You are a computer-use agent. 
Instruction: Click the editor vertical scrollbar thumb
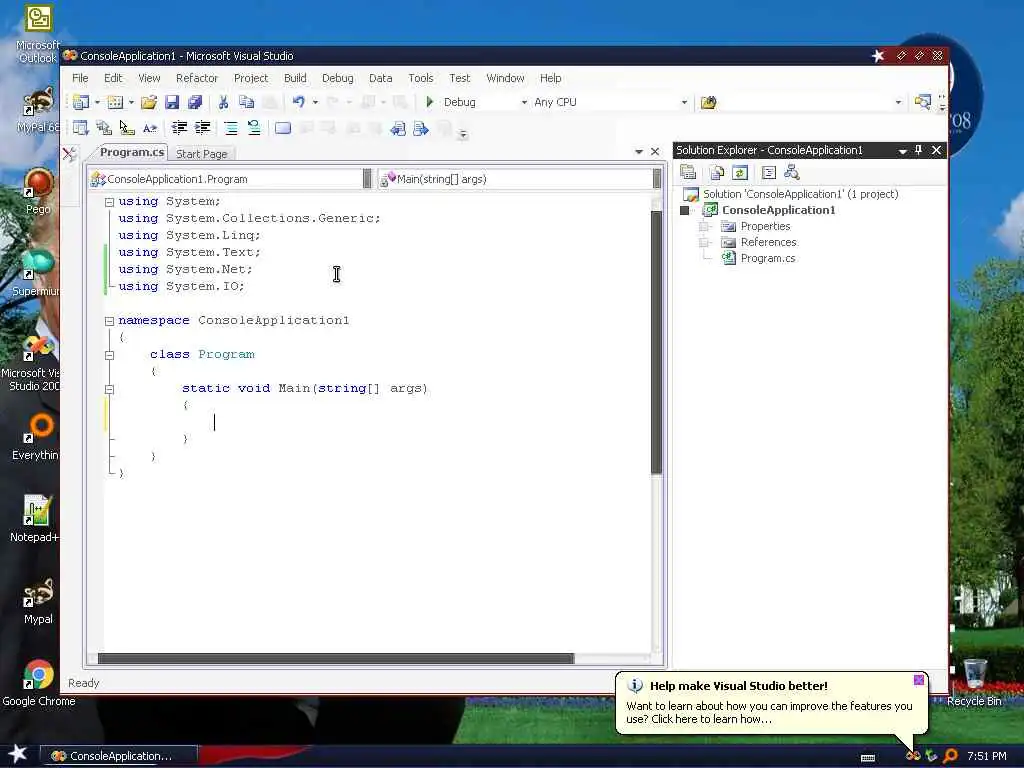656,342
